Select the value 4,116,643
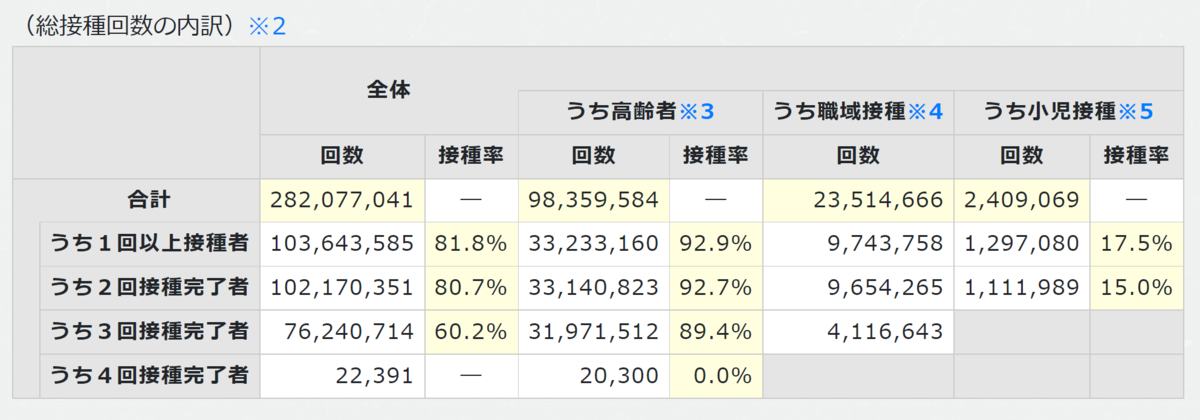The width and height of the screenshot is (1200, 420). click(x=887, y=332)
